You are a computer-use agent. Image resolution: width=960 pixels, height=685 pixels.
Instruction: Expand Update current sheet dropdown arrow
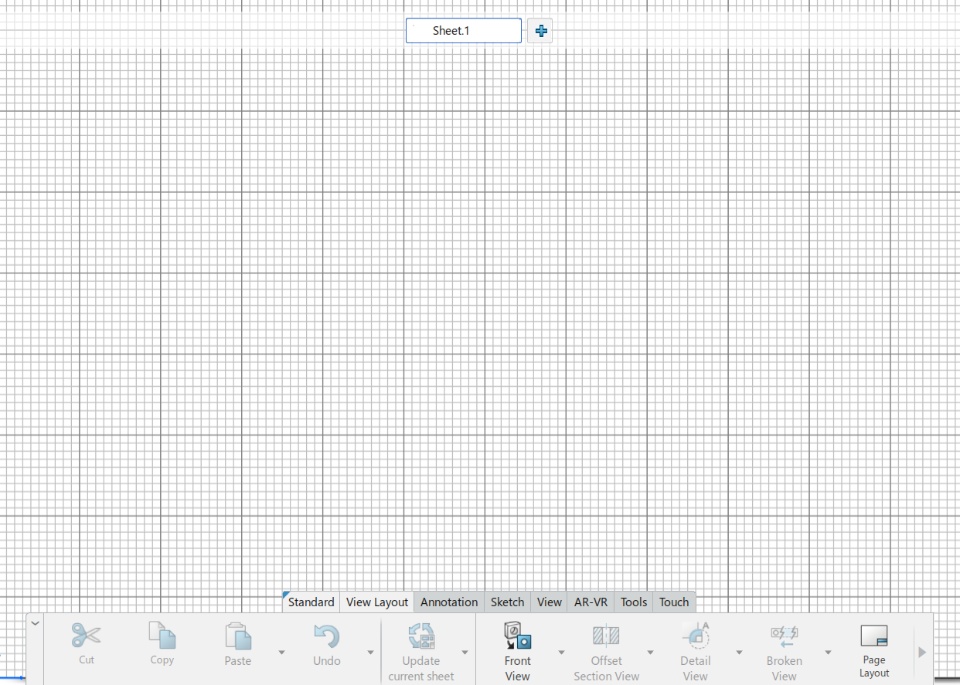[465, 653]
